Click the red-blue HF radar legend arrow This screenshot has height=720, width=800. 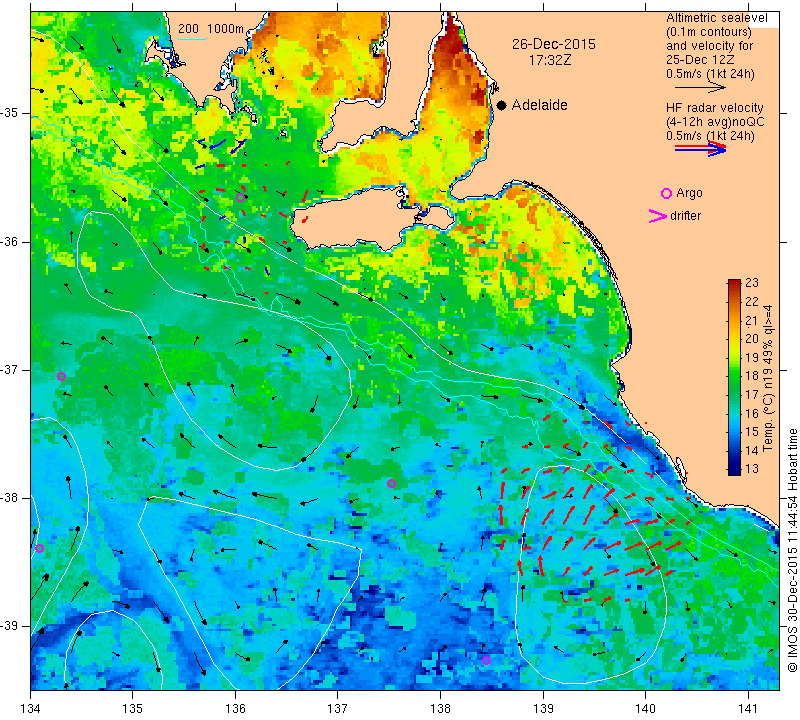(700, 149)
